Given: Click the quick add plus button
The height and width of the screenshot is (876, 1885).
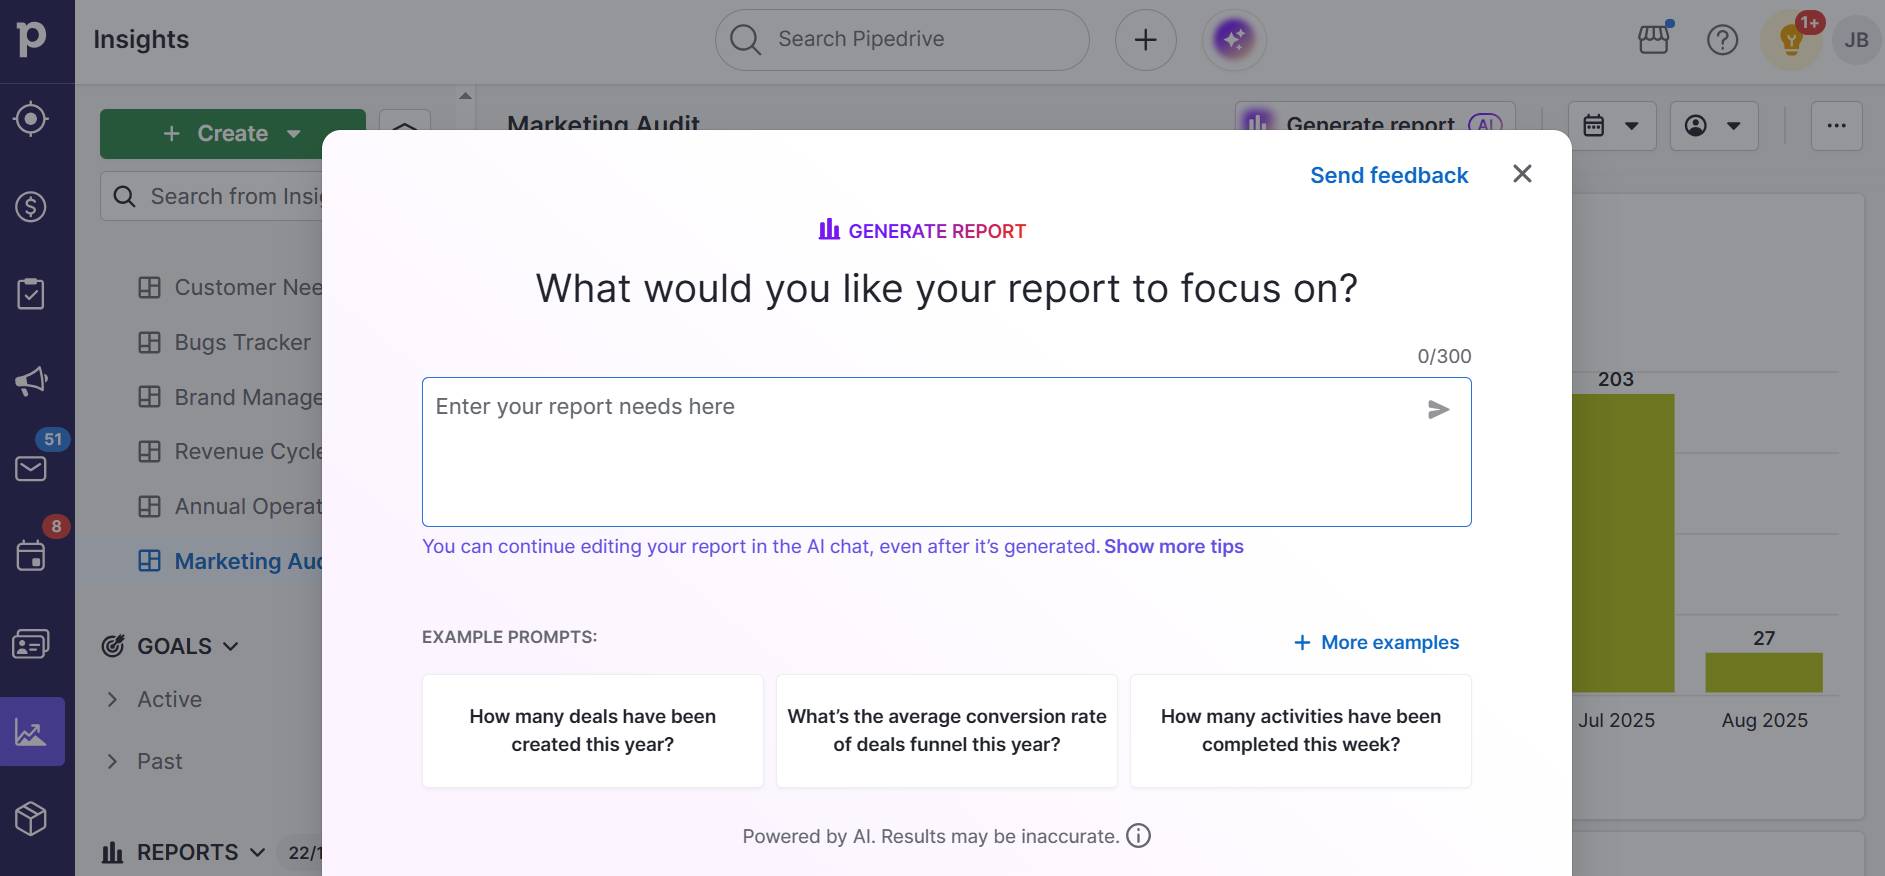Looking at the screenshot, I should point(1146,40).
